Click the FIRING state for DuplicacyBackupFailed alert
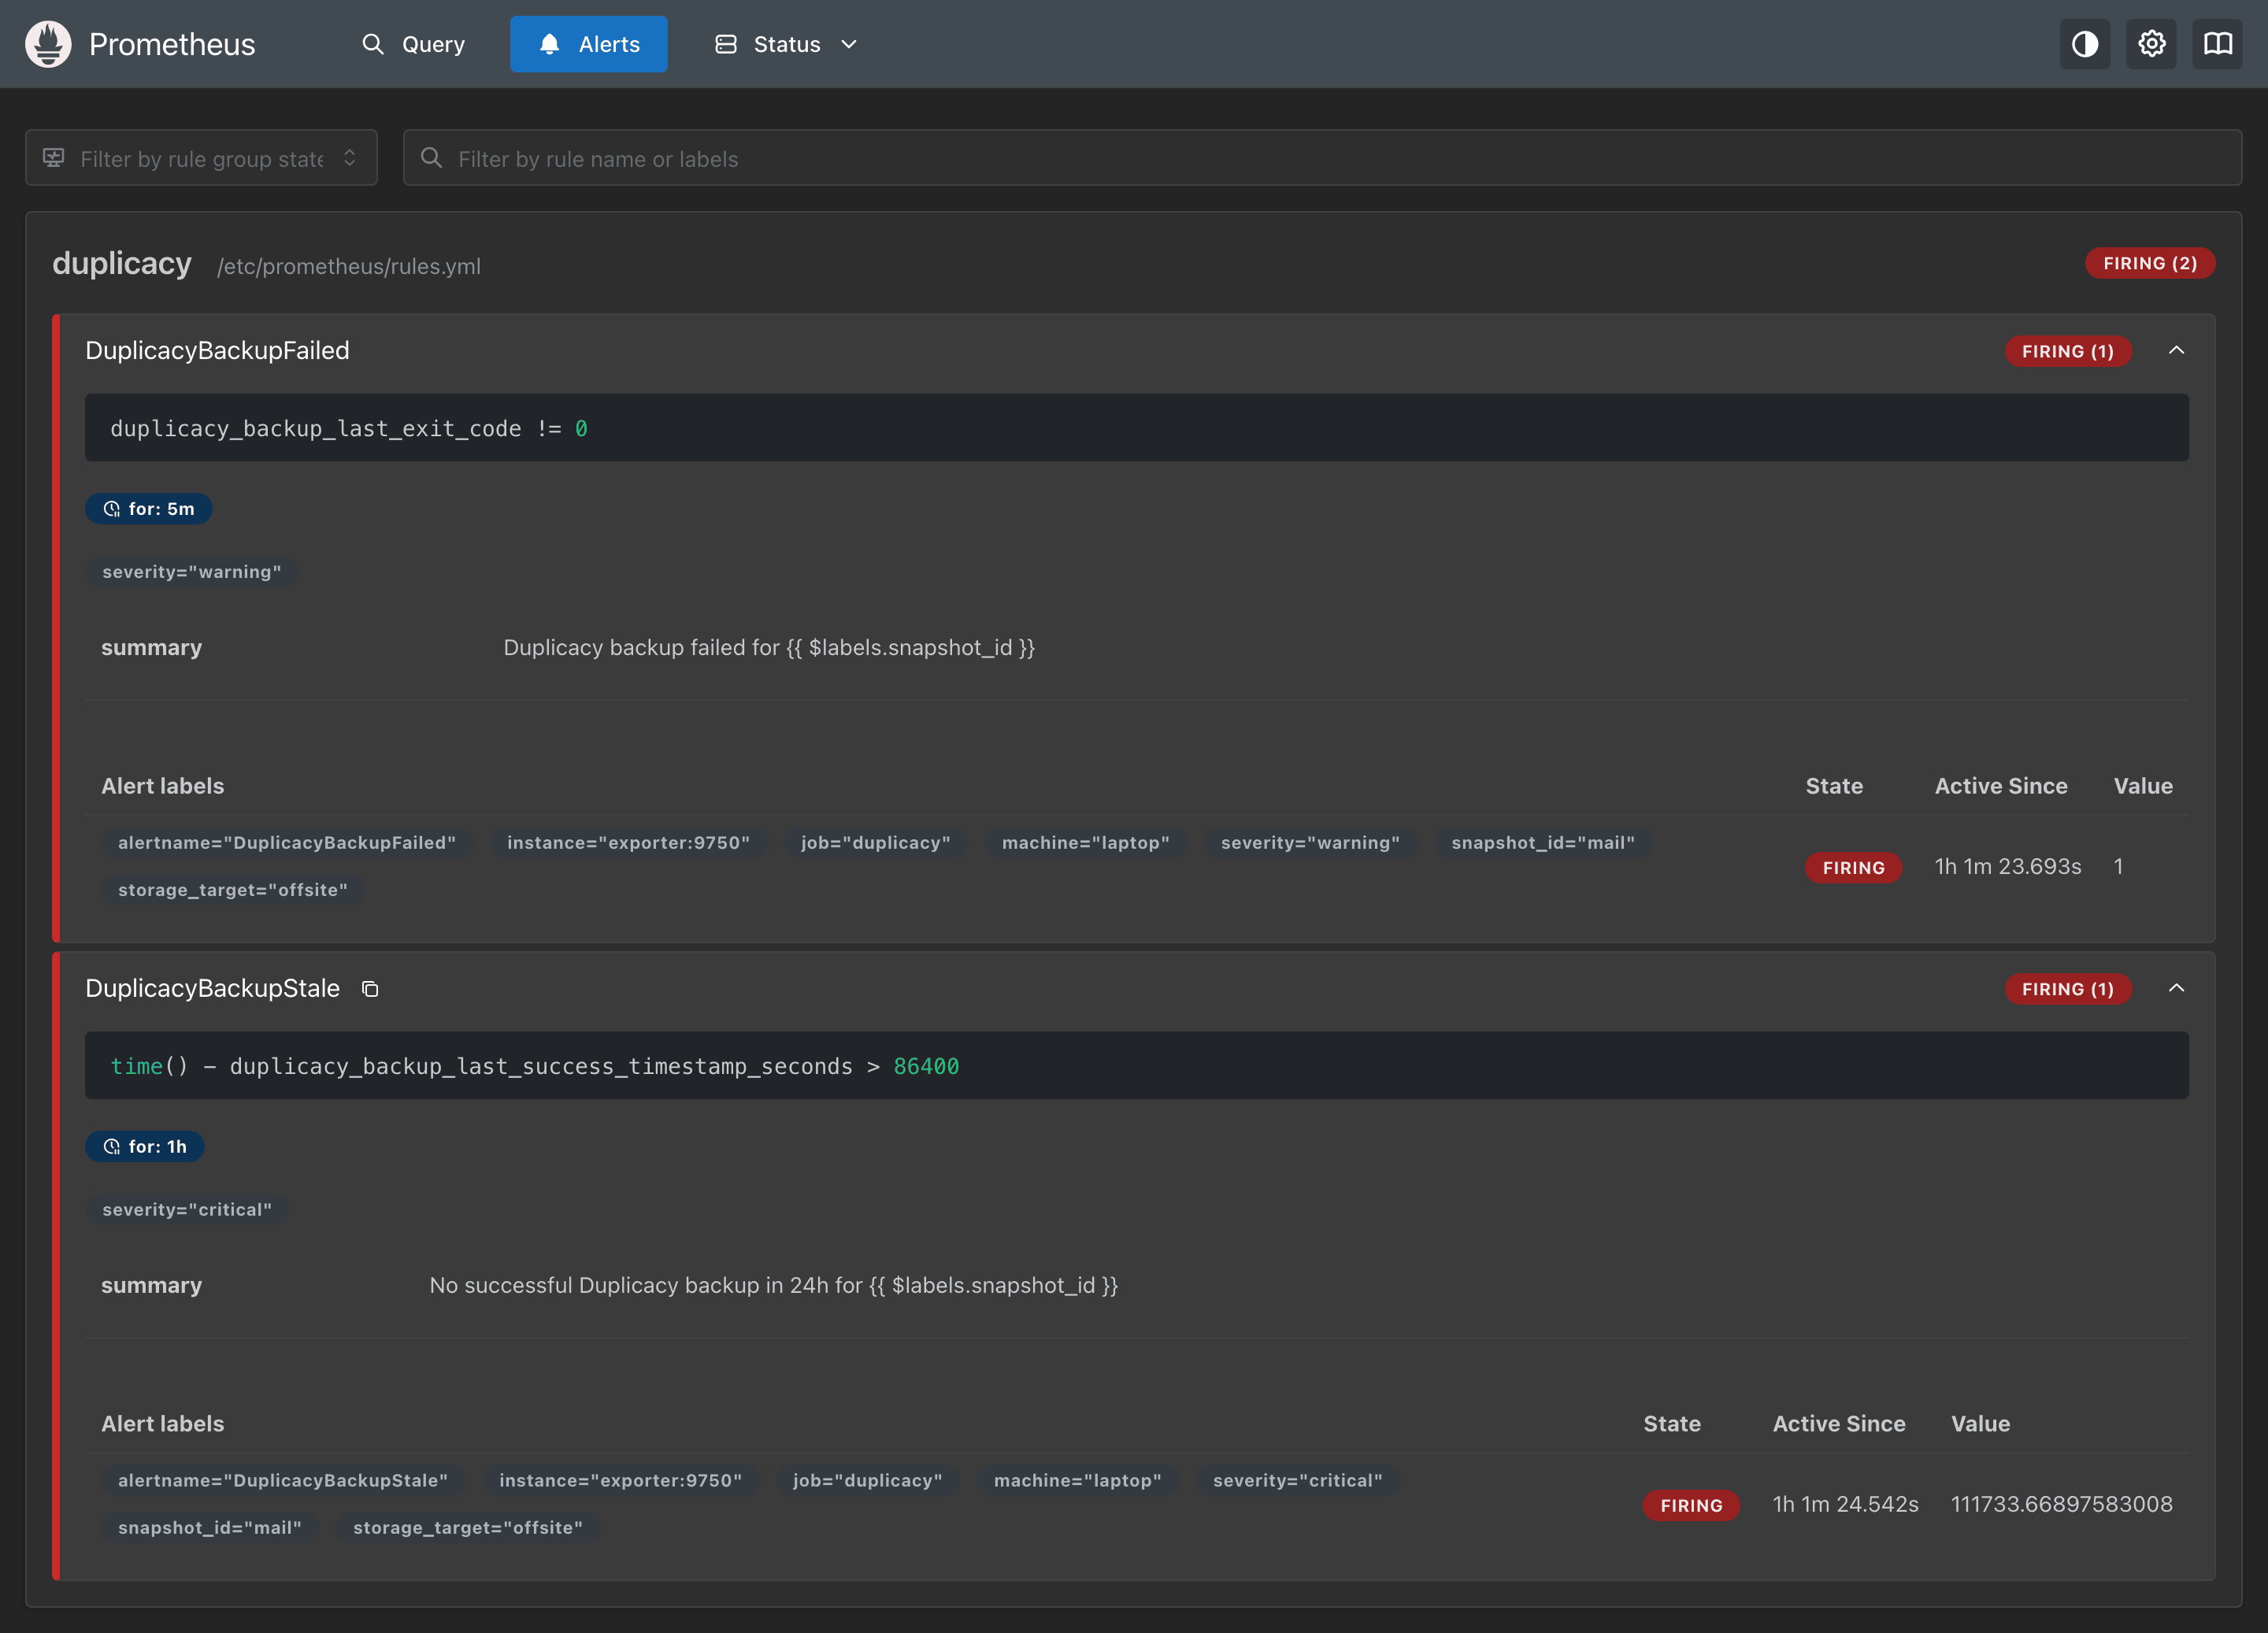This screenshot has height=1633, width=2268. click(x=1853, y=867)
